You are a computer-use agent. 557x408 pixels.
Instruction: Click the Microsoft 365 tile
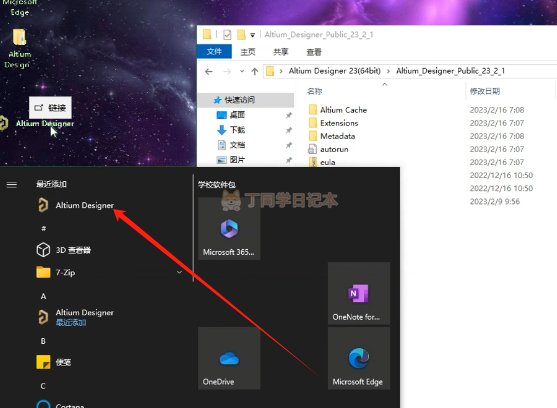point(229,229)
